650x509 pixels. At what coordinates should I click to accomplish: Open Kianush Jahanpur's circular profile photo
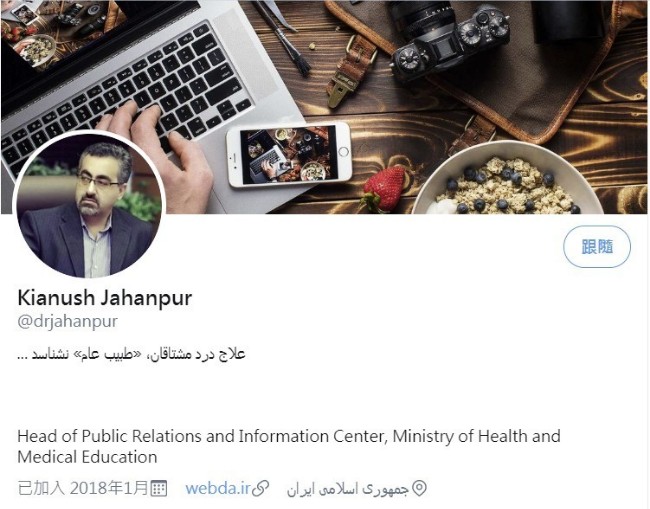tap(89, 205)
